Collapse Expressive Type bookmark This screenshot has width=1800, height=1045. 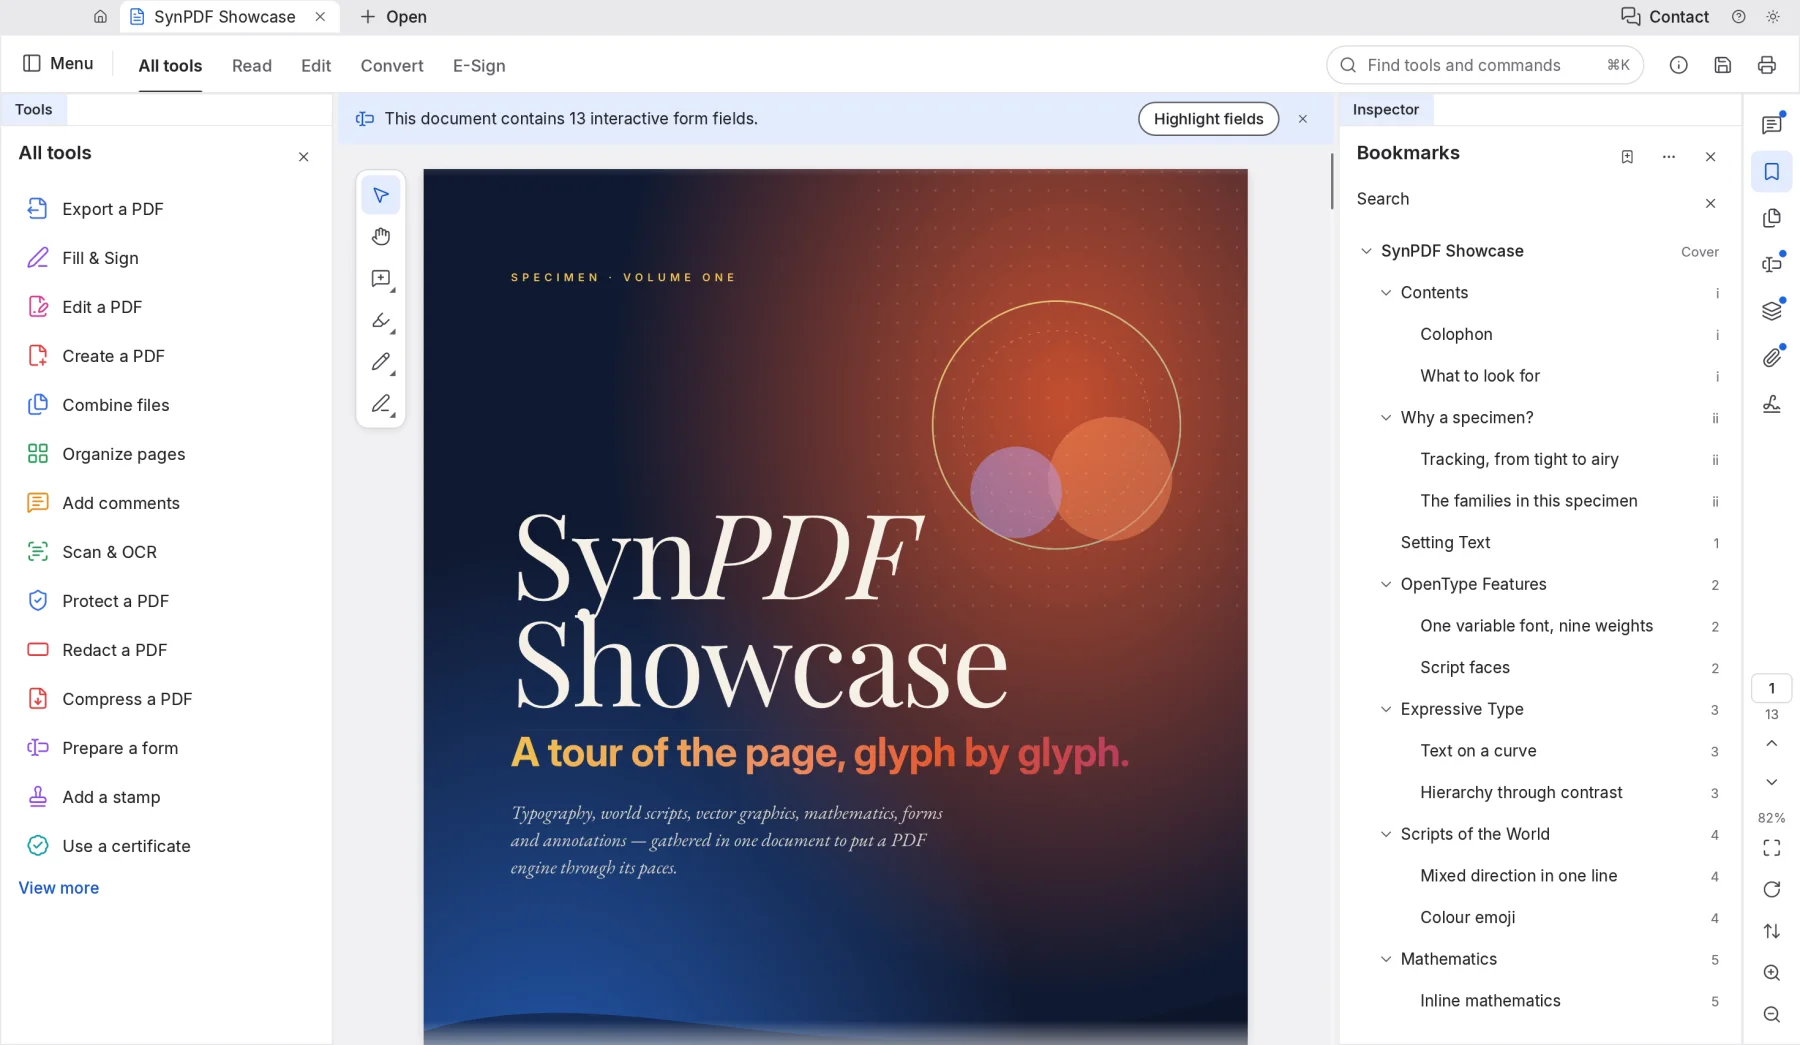click(1385, 709)
